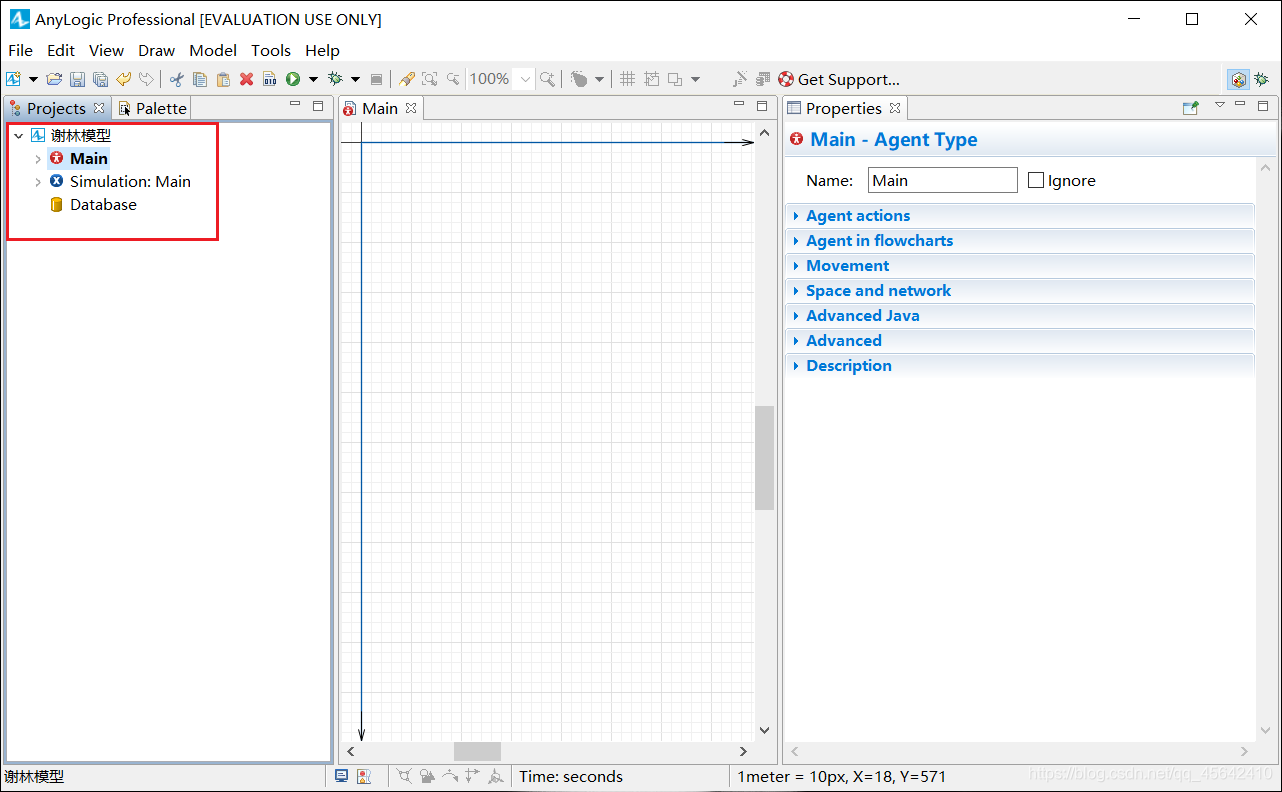Viewport: 1282px width, 792px height.
Task: Expand the Simulation: Main tree node
Action: click(38, 182)
